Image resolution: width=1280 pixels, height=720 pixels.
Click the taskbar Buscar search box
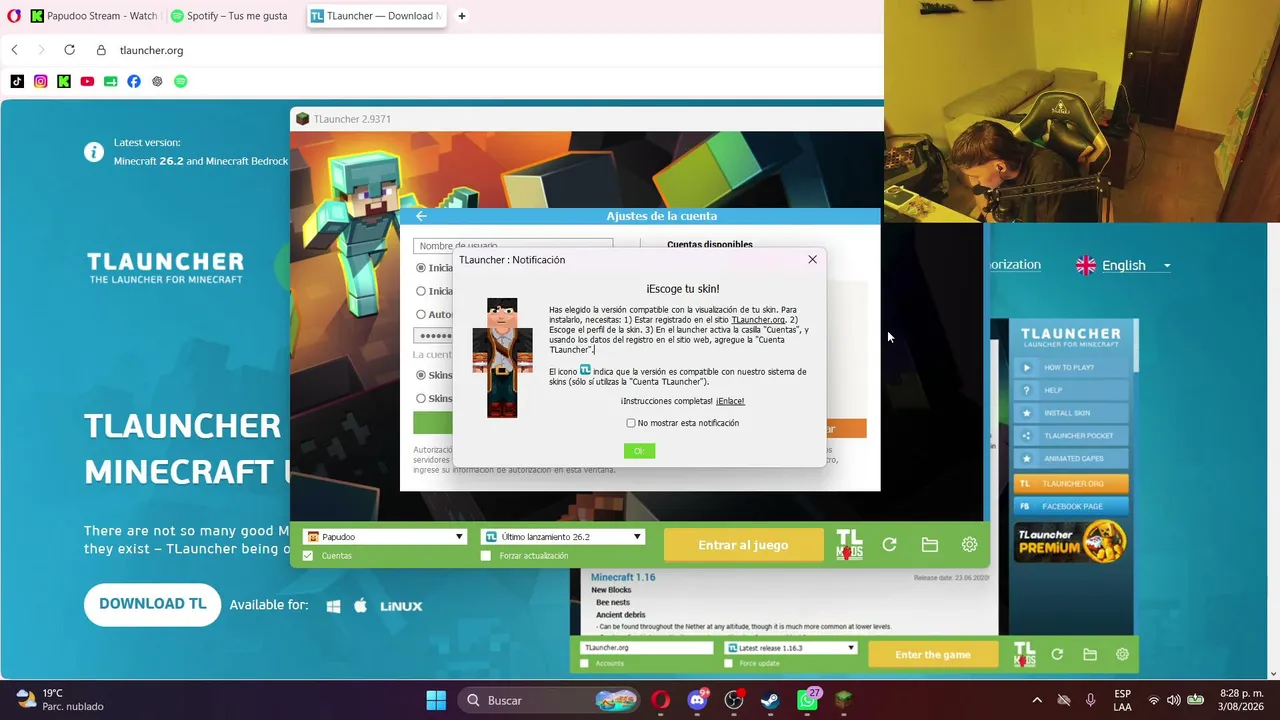pos(550,700)
